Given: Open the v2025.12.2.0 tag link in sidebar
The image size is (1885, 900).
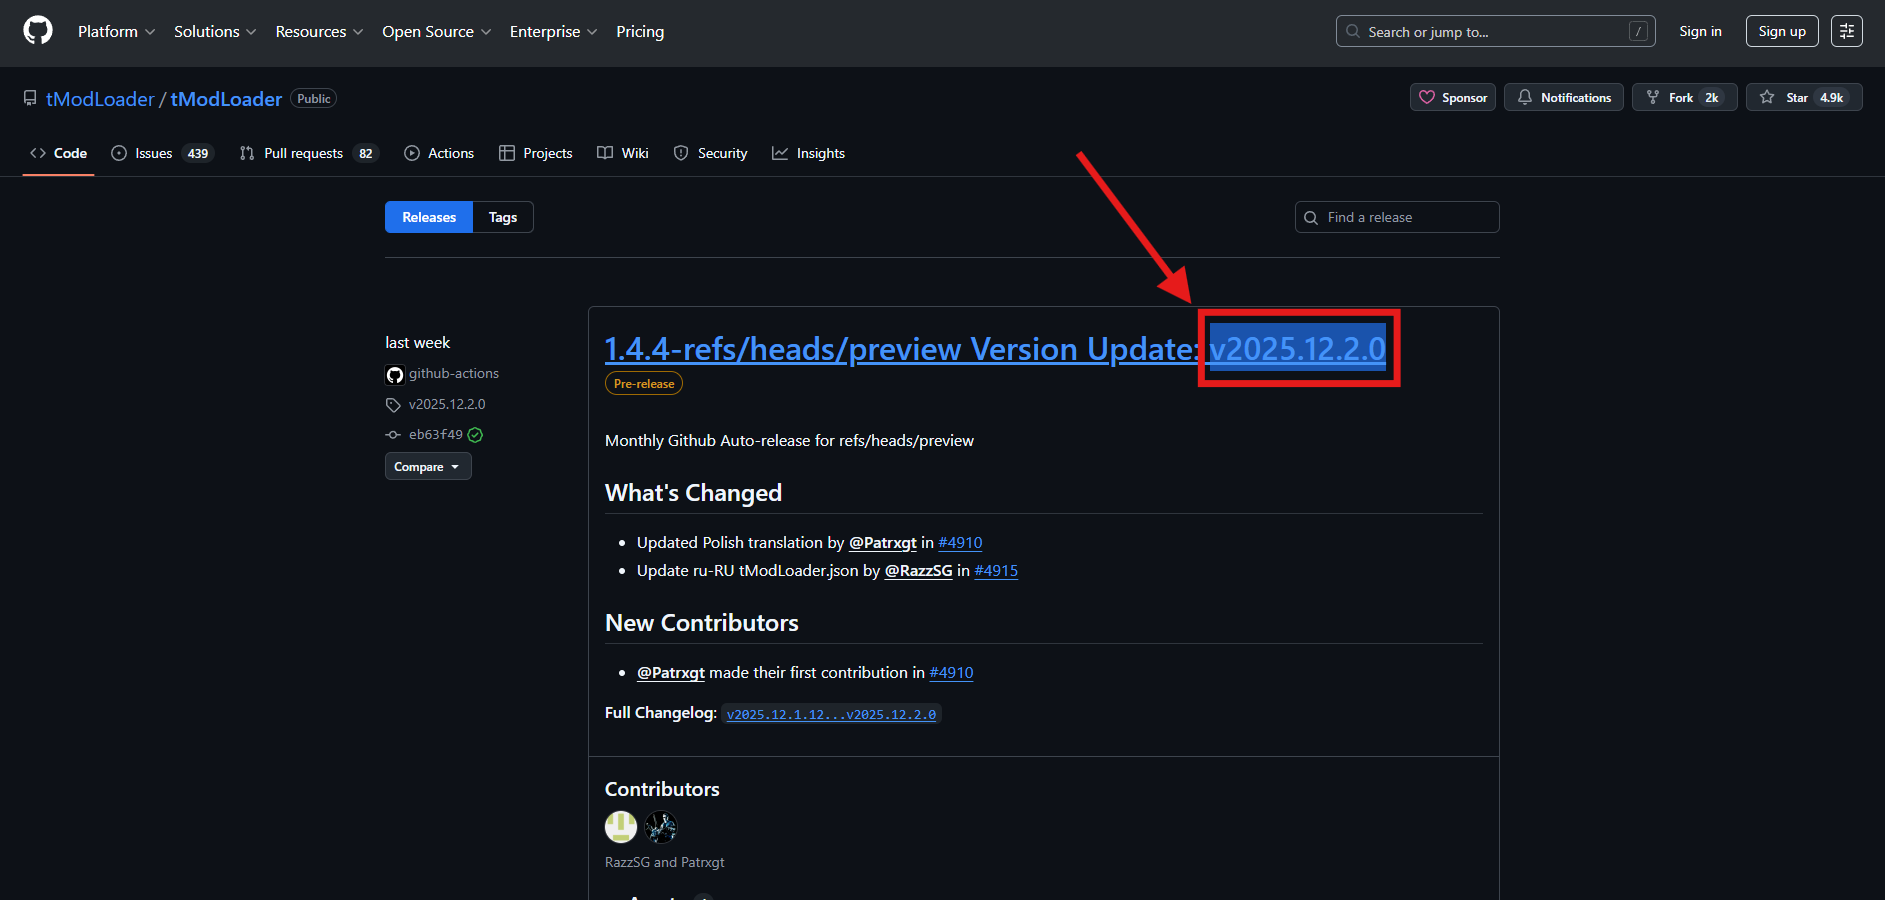Looking at the screenshot, I should 447,405.
